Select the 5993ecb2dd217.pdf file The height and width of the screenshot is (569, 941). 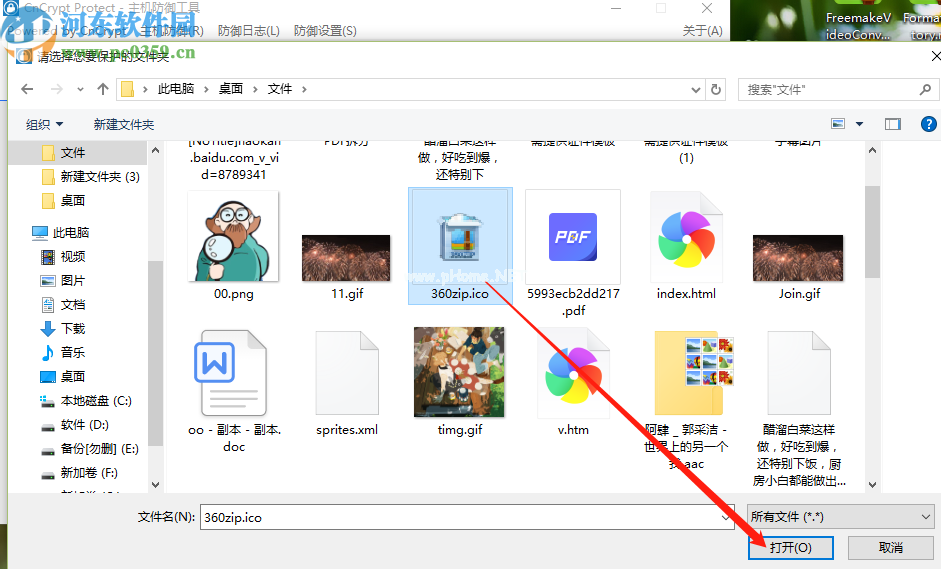click(572, 246)
